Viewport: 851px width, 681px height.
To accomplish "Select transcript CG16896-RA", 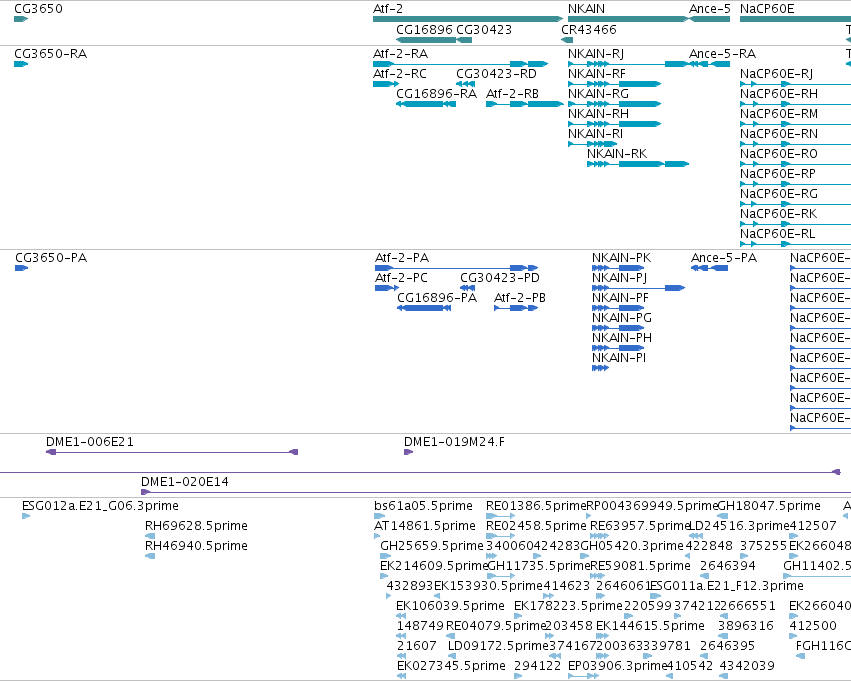I will point(436,94).
